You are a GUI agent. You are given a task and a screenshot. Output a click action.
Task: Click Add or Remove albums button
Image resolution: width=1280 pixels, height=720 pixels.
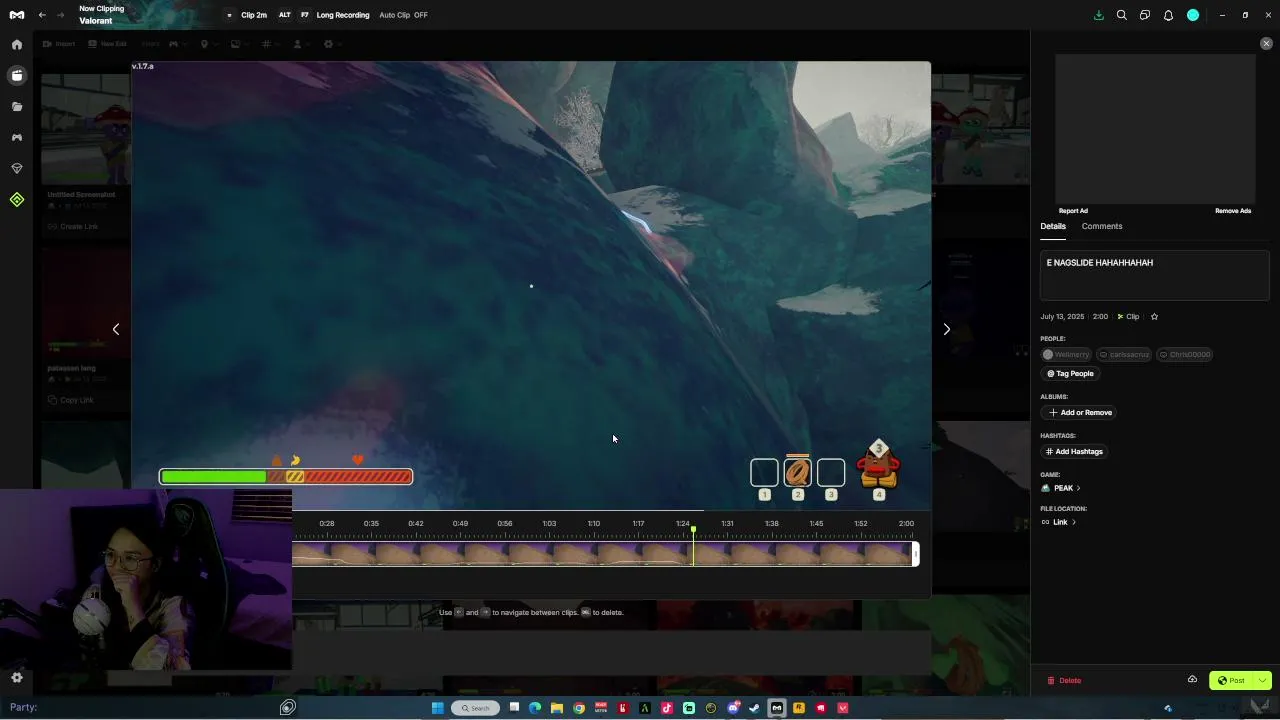tap(1080, 413)
